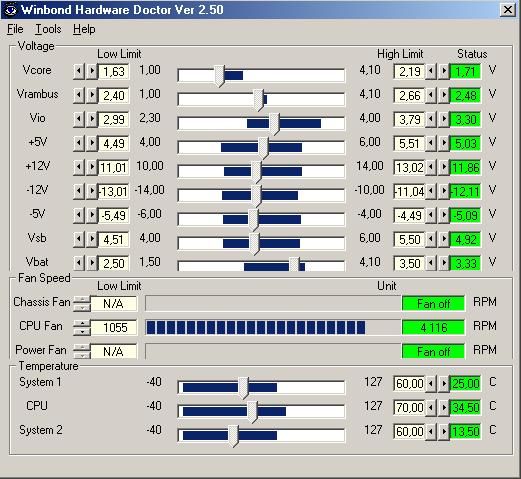Increase CPU temperature limit right arrow
This screenshot has width=521, height=479.
pyautogui.click(x=444, y=407)
